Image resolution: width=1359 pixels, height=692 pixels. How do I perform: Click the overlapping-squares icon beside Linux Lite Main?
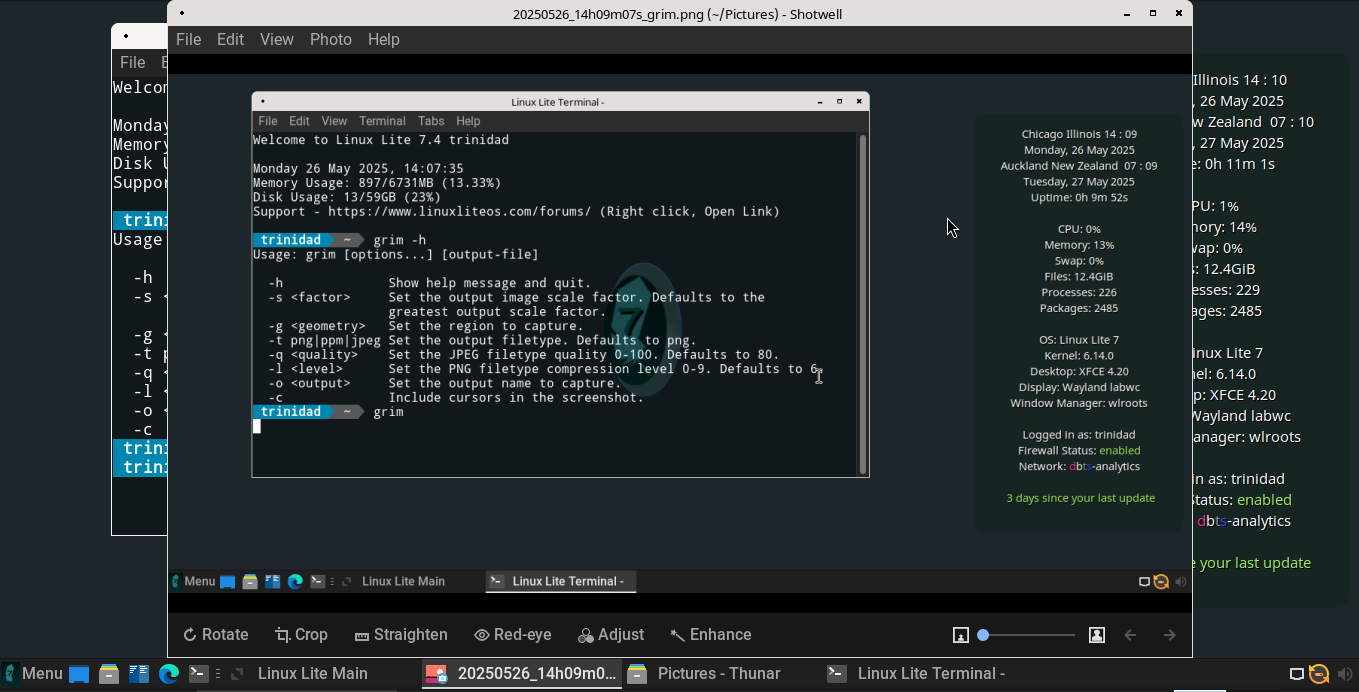point(237,674)
